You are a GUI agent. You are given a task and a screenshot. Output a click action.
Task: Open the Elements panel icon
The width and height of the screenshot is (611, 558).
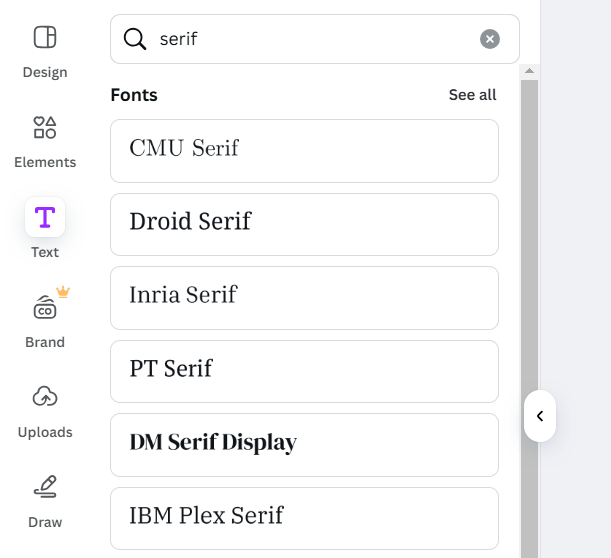pyautogui.click(x=45, y=128)
